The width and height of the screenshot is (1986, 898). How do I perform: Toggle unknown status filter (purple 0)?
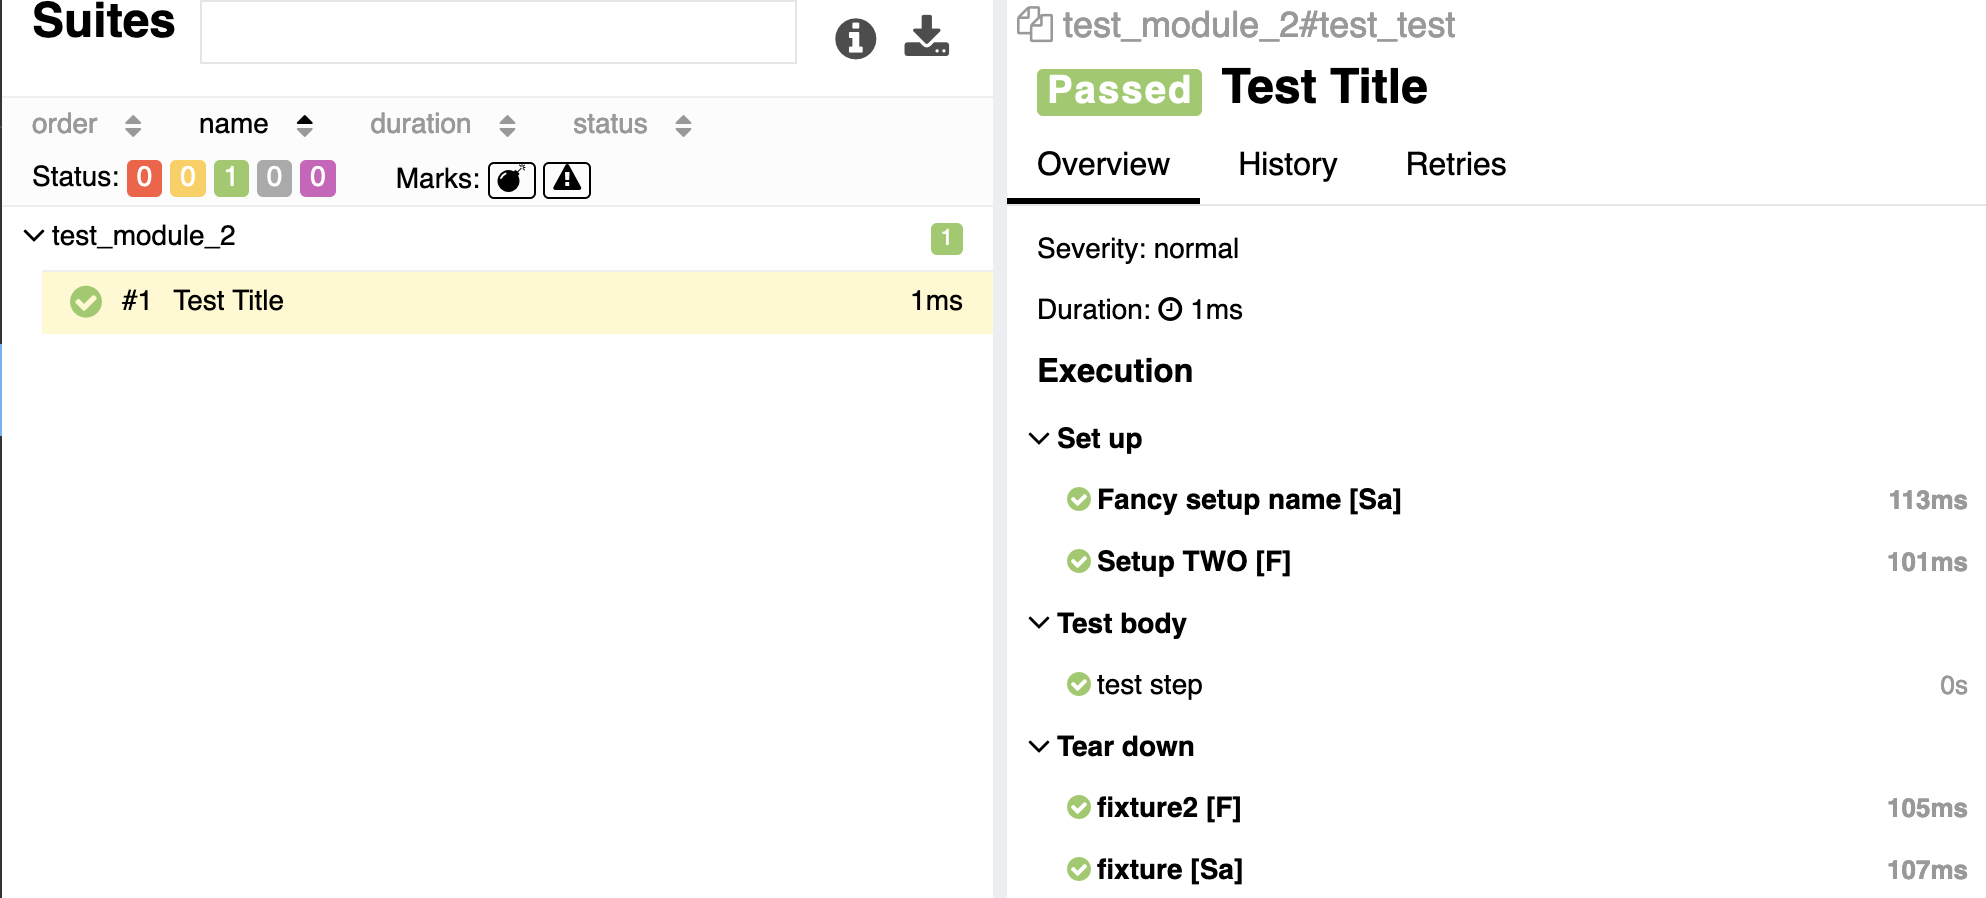pyautogui.click(x=318, y=178)
